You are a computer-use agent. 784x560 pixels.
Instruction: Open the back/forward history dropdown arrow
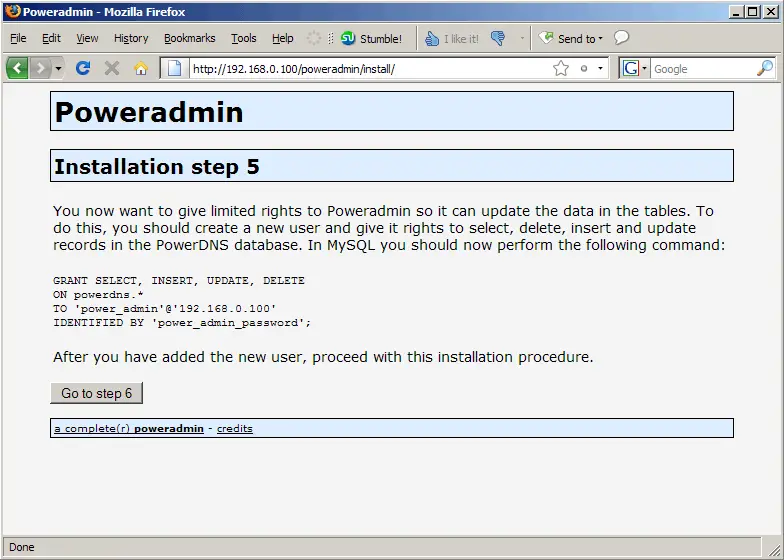[x=58, y=68]
